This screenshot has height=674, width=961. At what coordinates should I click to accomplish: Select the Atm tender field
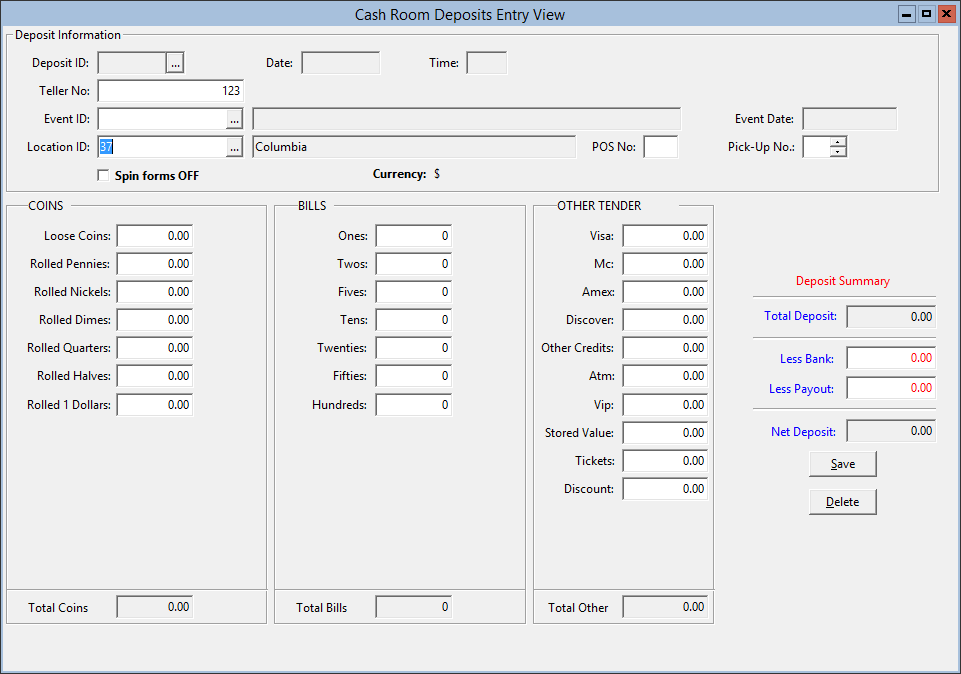coord(665,376)
